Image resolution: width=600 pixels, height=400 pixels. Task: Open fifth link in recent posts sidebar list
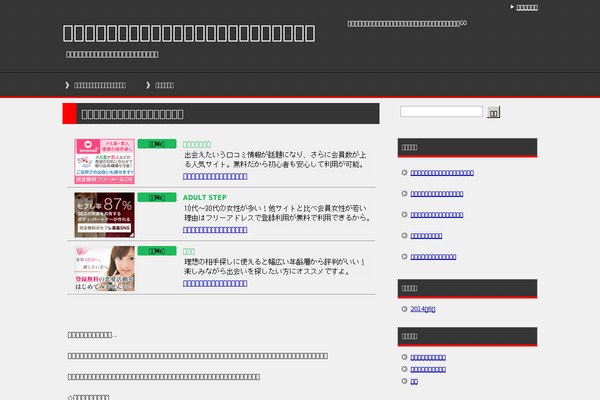tap(433, 257)
